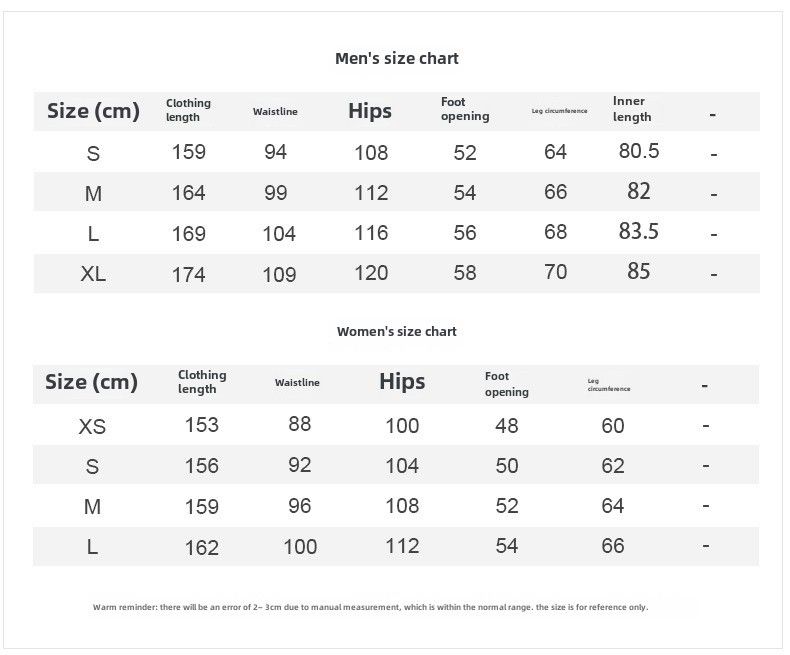Click men's size L inner length 83.5
Viewport: 790px width, 655px height.
click(x=639, y=231)
